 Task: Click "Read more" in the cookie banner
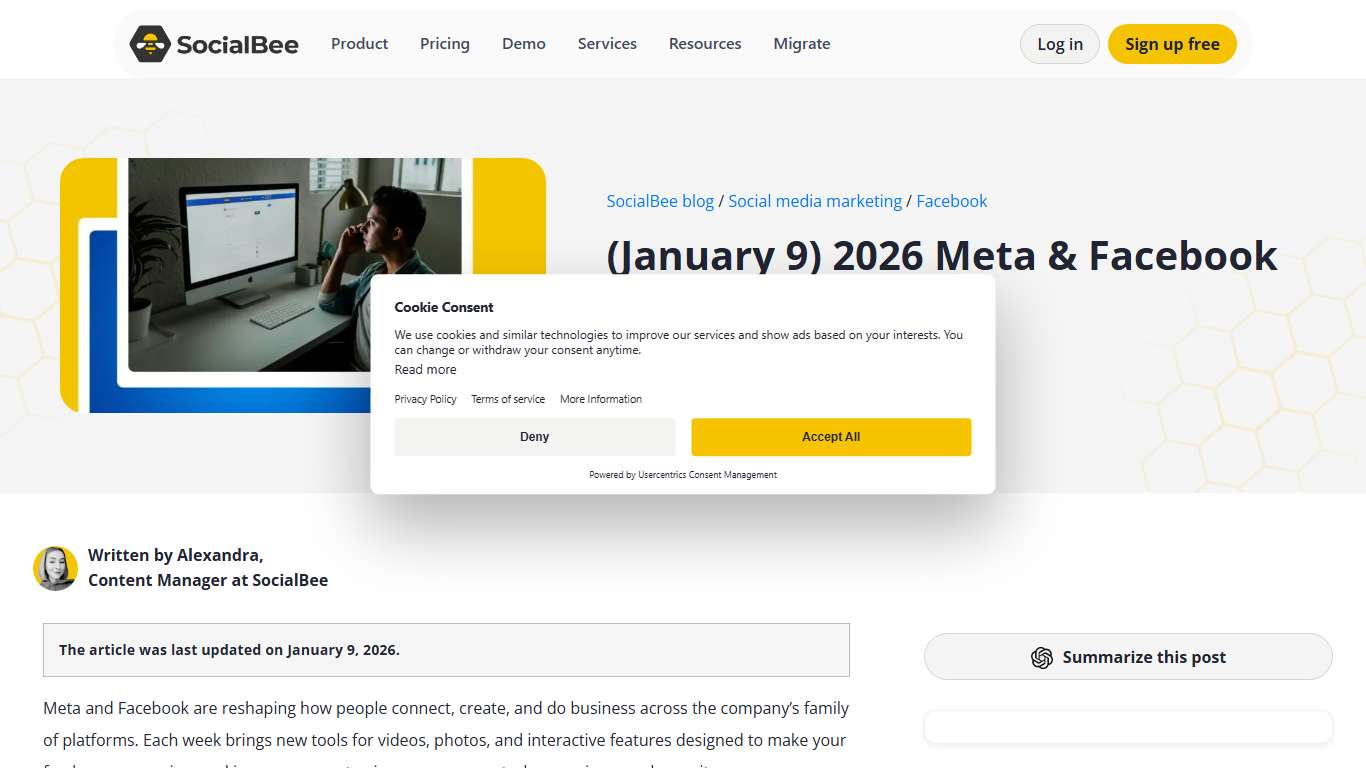click(425, 369)
